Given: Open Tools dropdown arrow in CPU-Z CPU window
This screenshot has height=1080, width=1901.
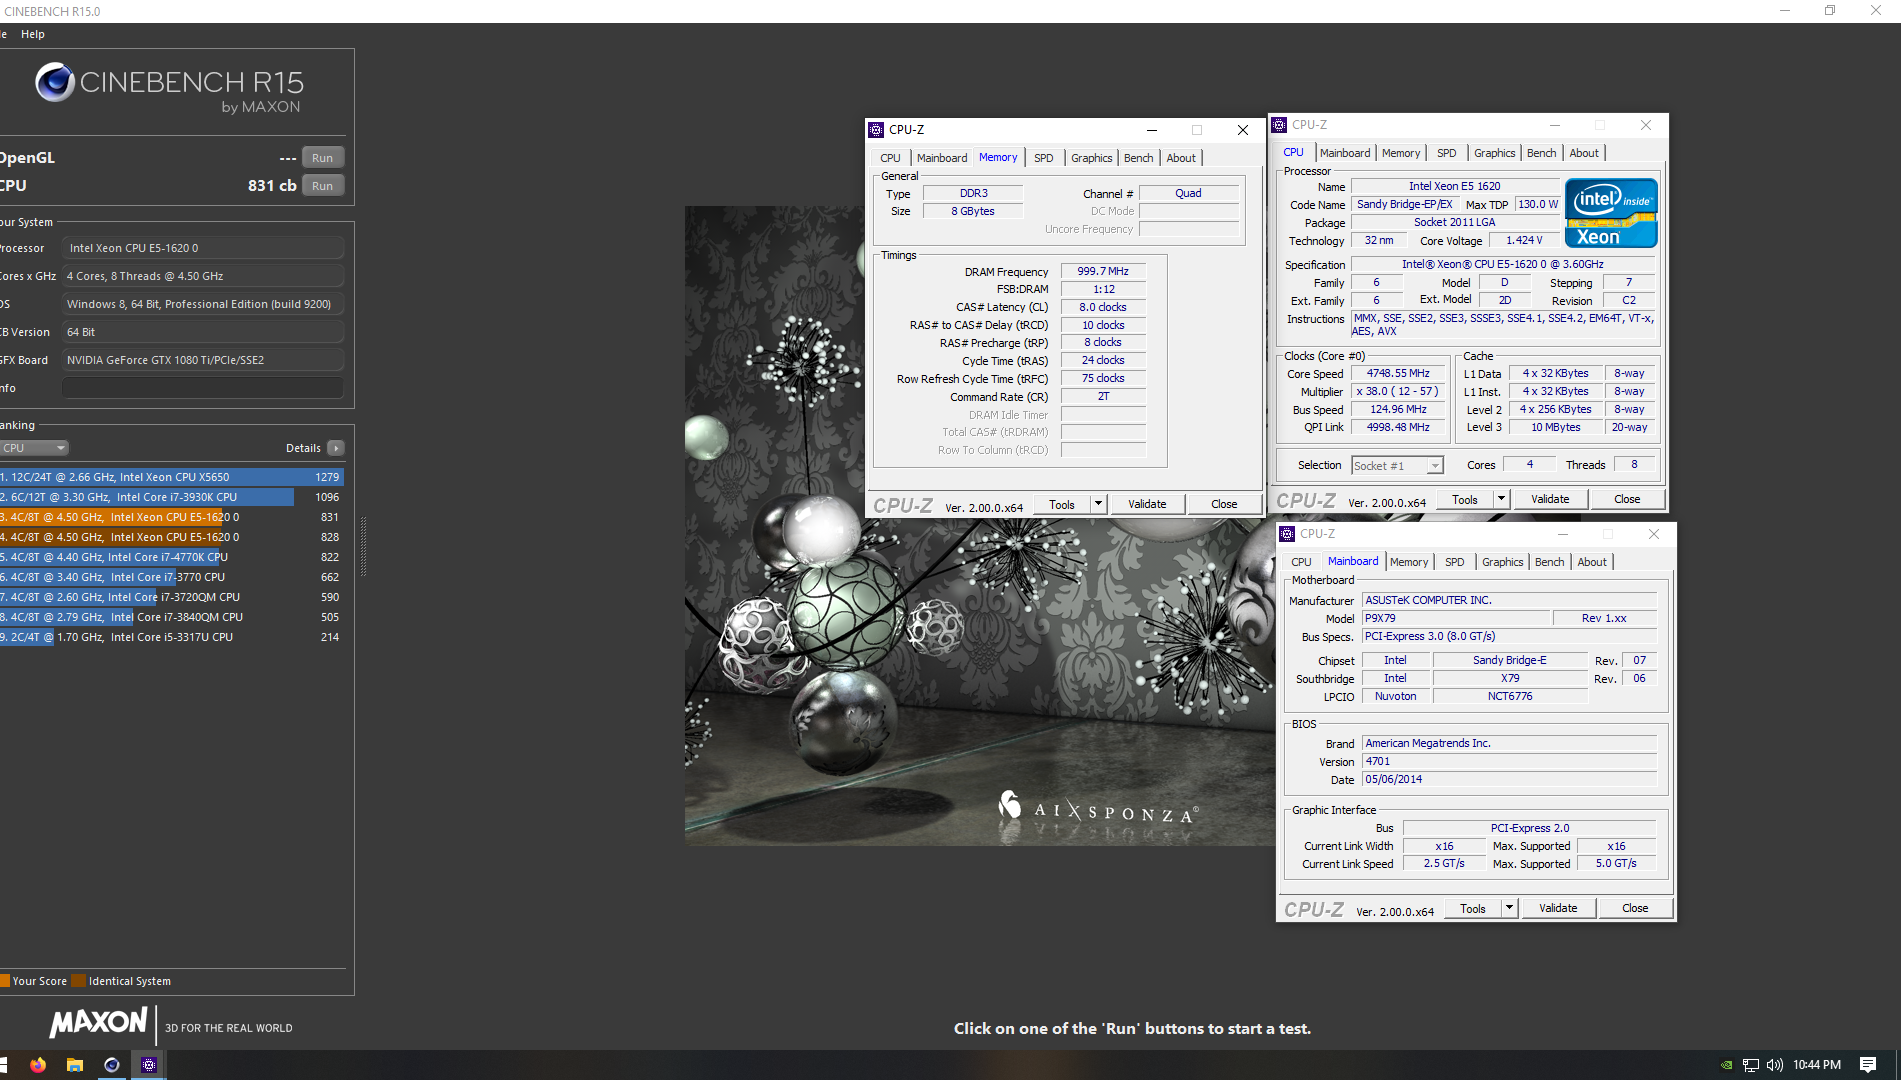Looking at the screenshot, I should (1501, 499).
